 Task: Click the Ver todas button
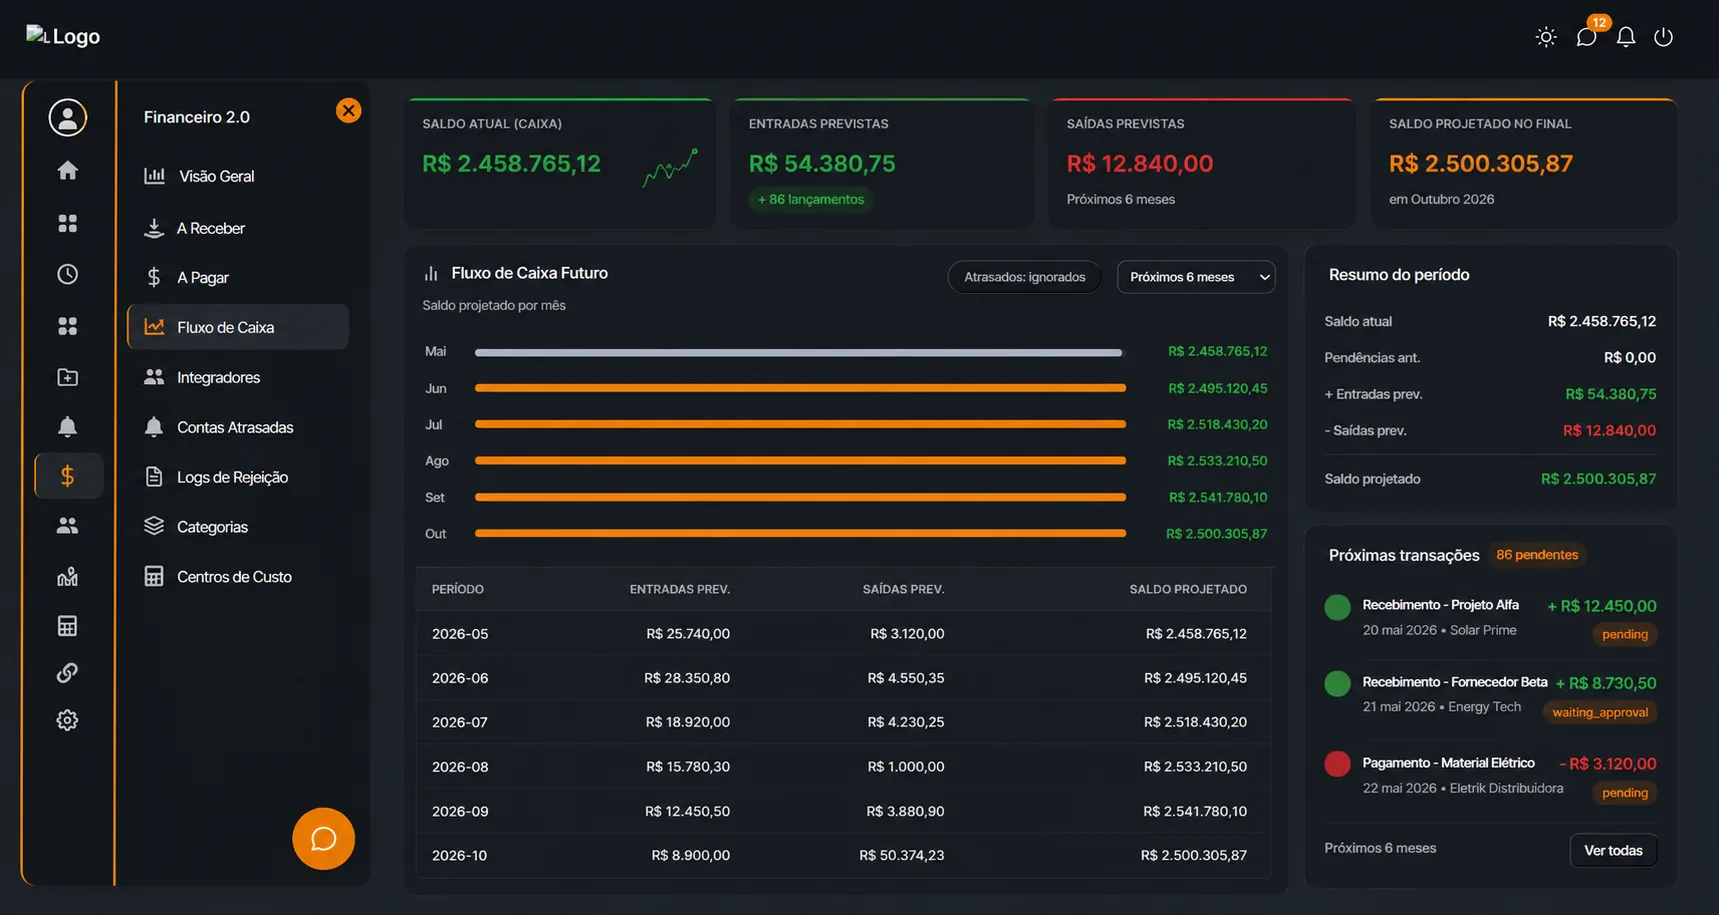[x=1613, y=850]
